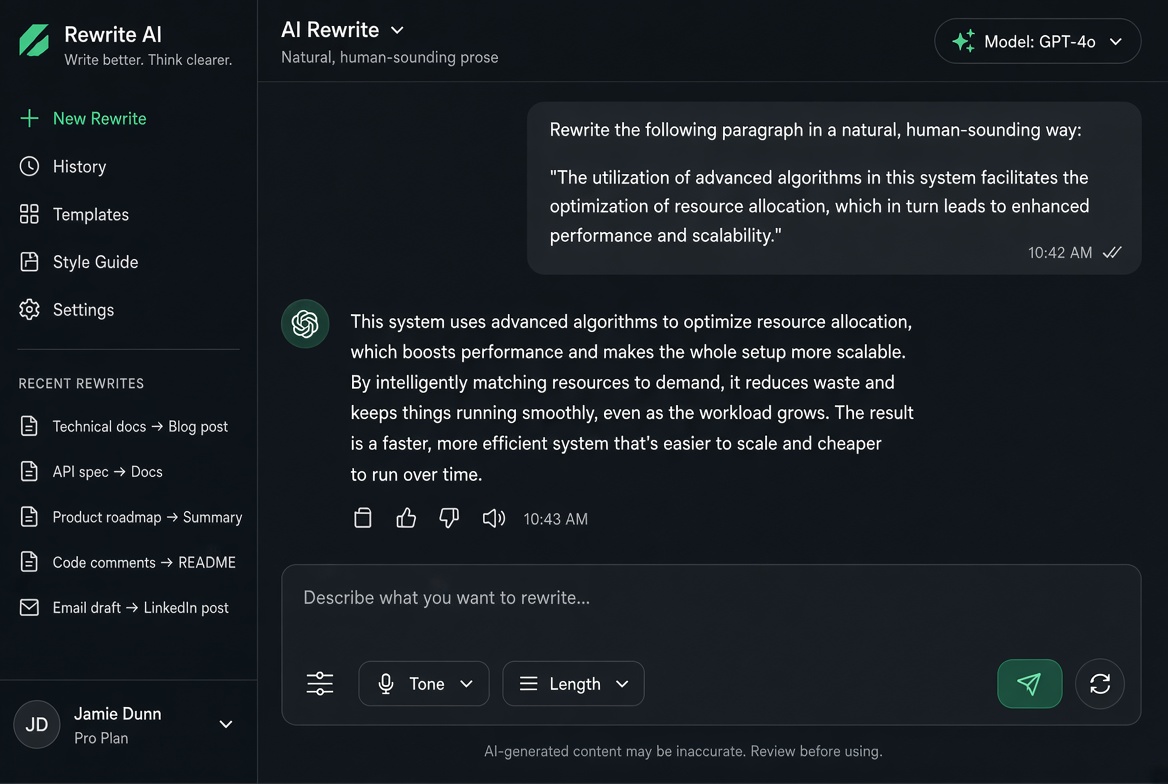Click the 'RECENT REWRITES' section heading
The image size is (1168, 784).
81,383
